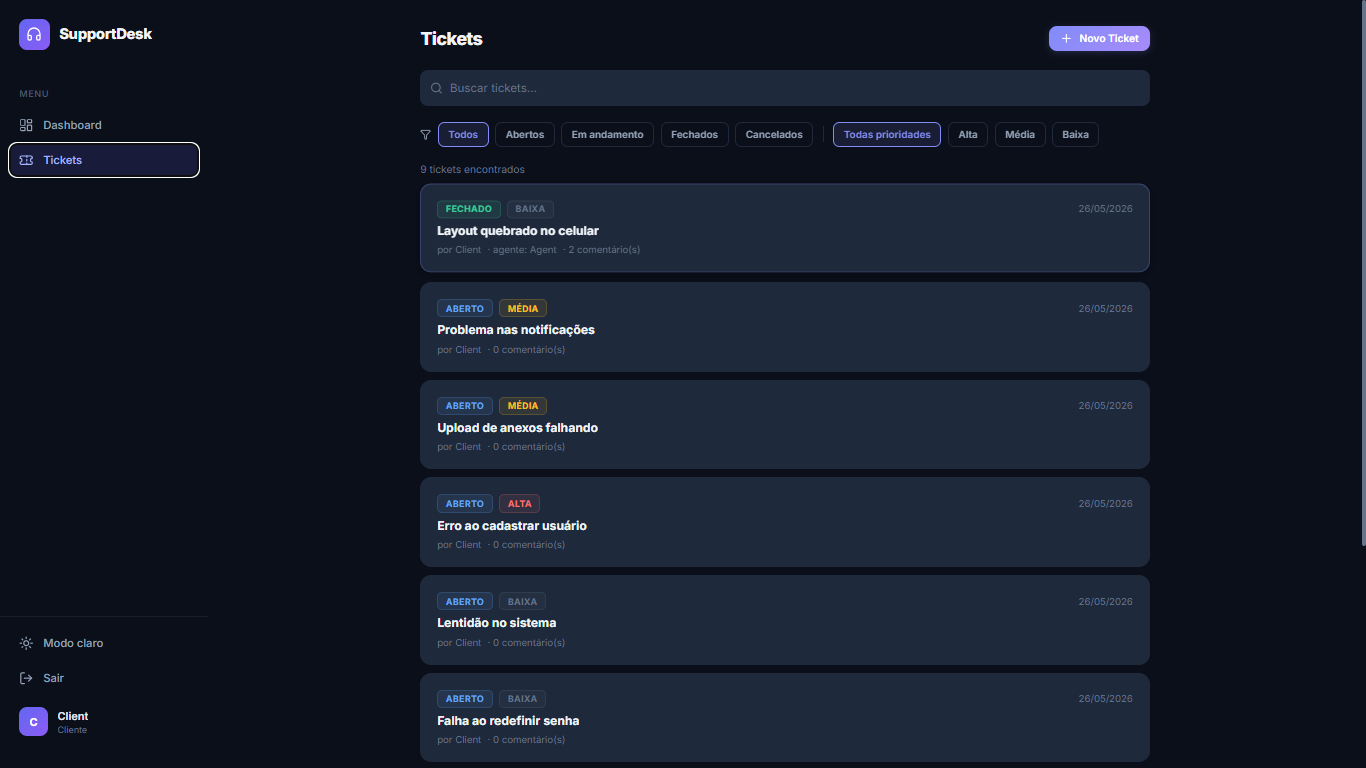
Task: Filter tickets by Fechados
Action: click(x=694, y=134)
